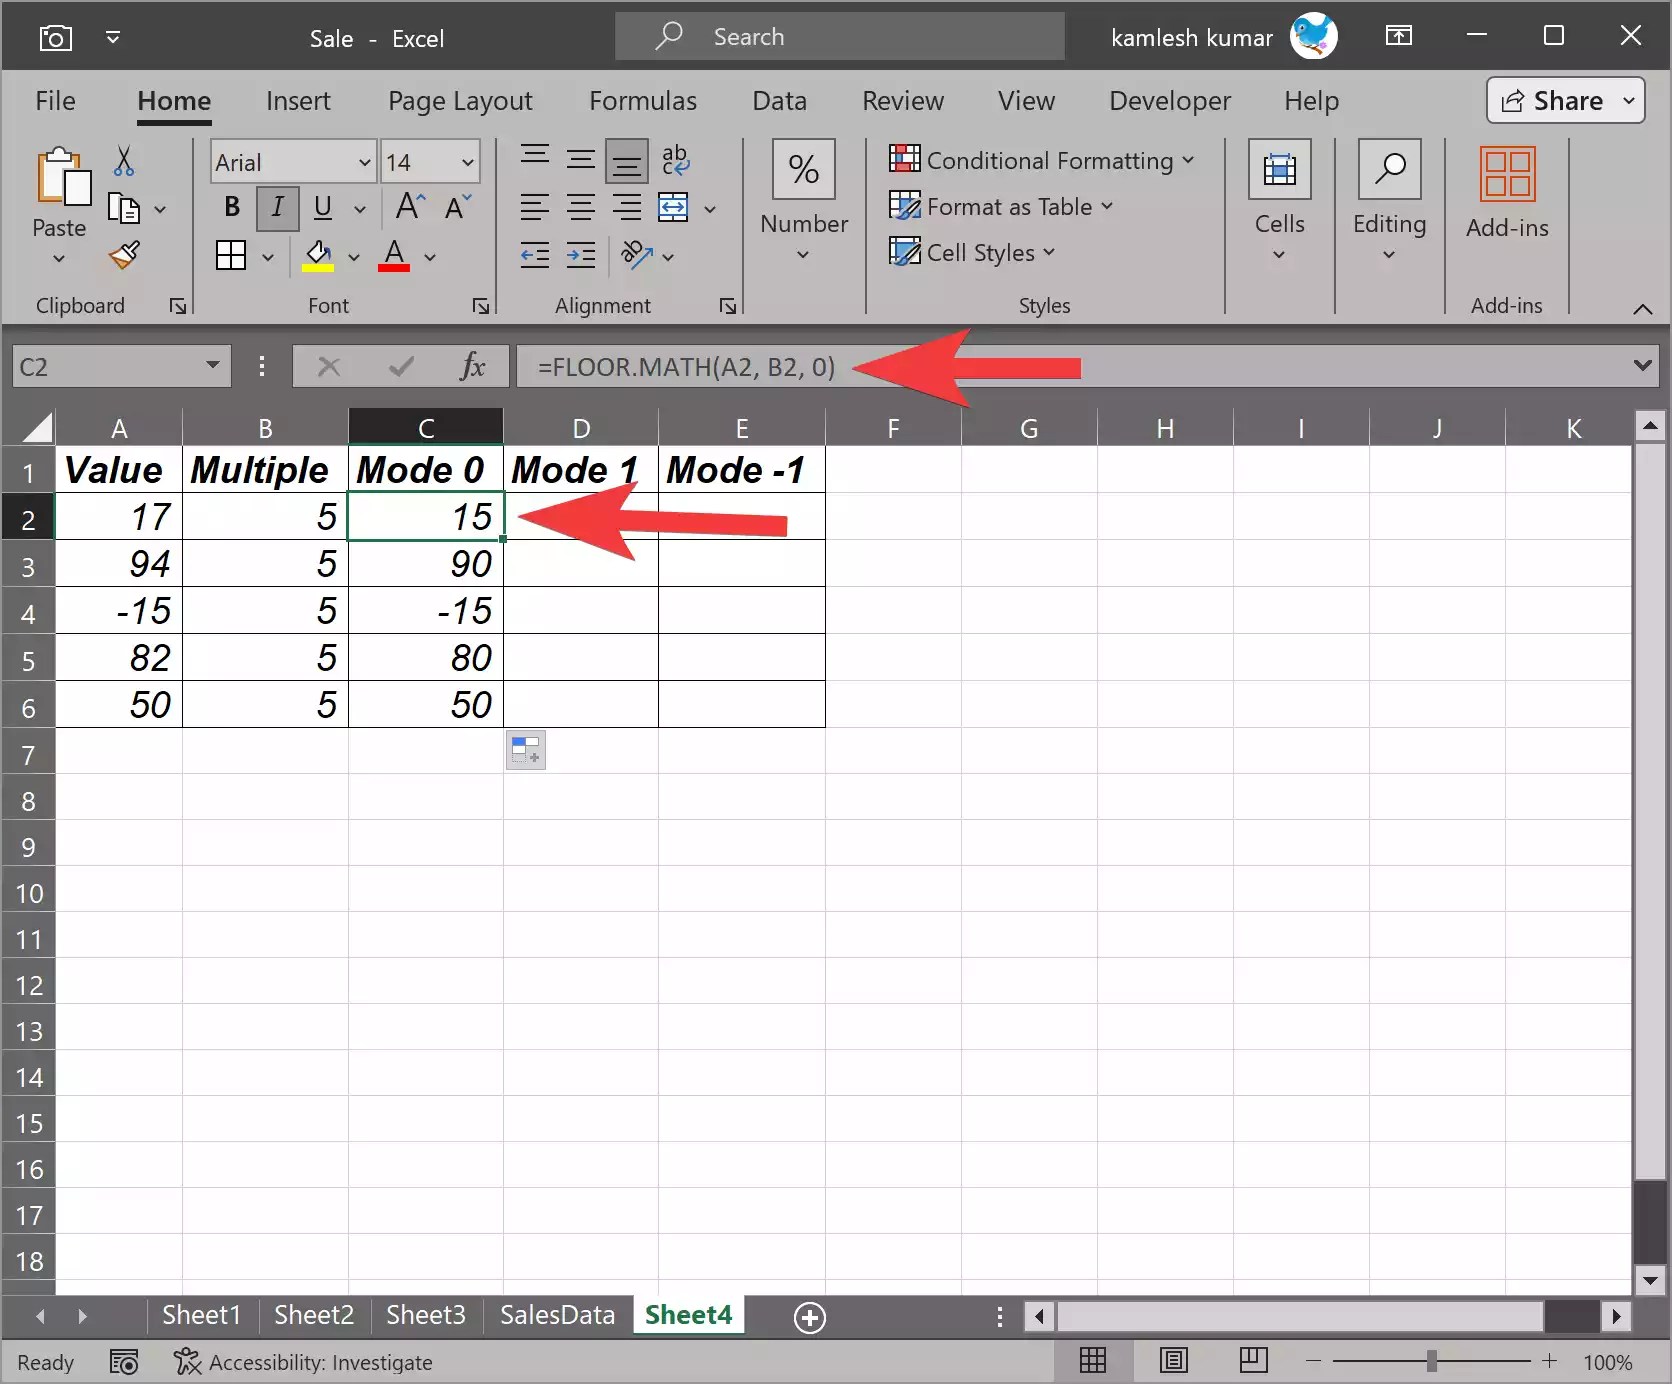This screenshot has width=1672, height=1384.
Task: Click the Insert Function fx icon
Action: (472, 366)
